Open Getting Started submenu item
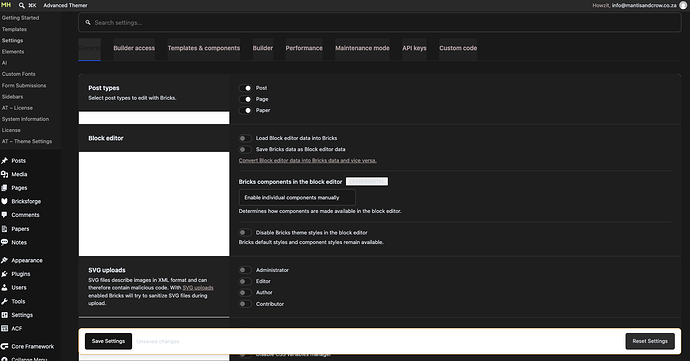This screenshot has height=361, width=690. pos(20,18)
